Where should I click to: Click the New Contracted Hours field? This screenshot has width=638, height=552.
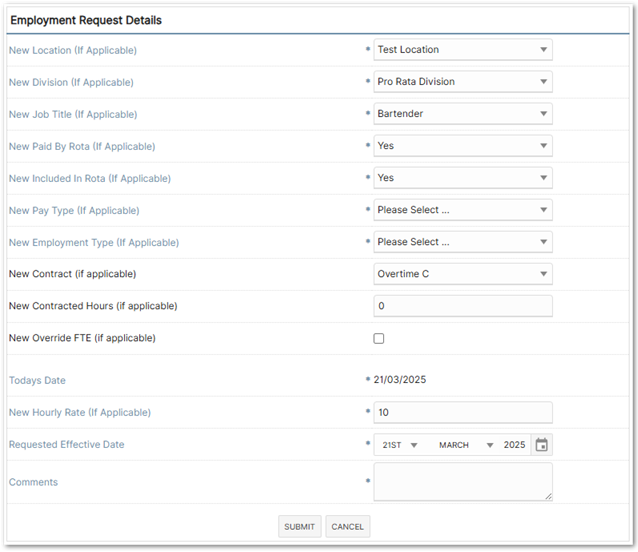[463, 306]
